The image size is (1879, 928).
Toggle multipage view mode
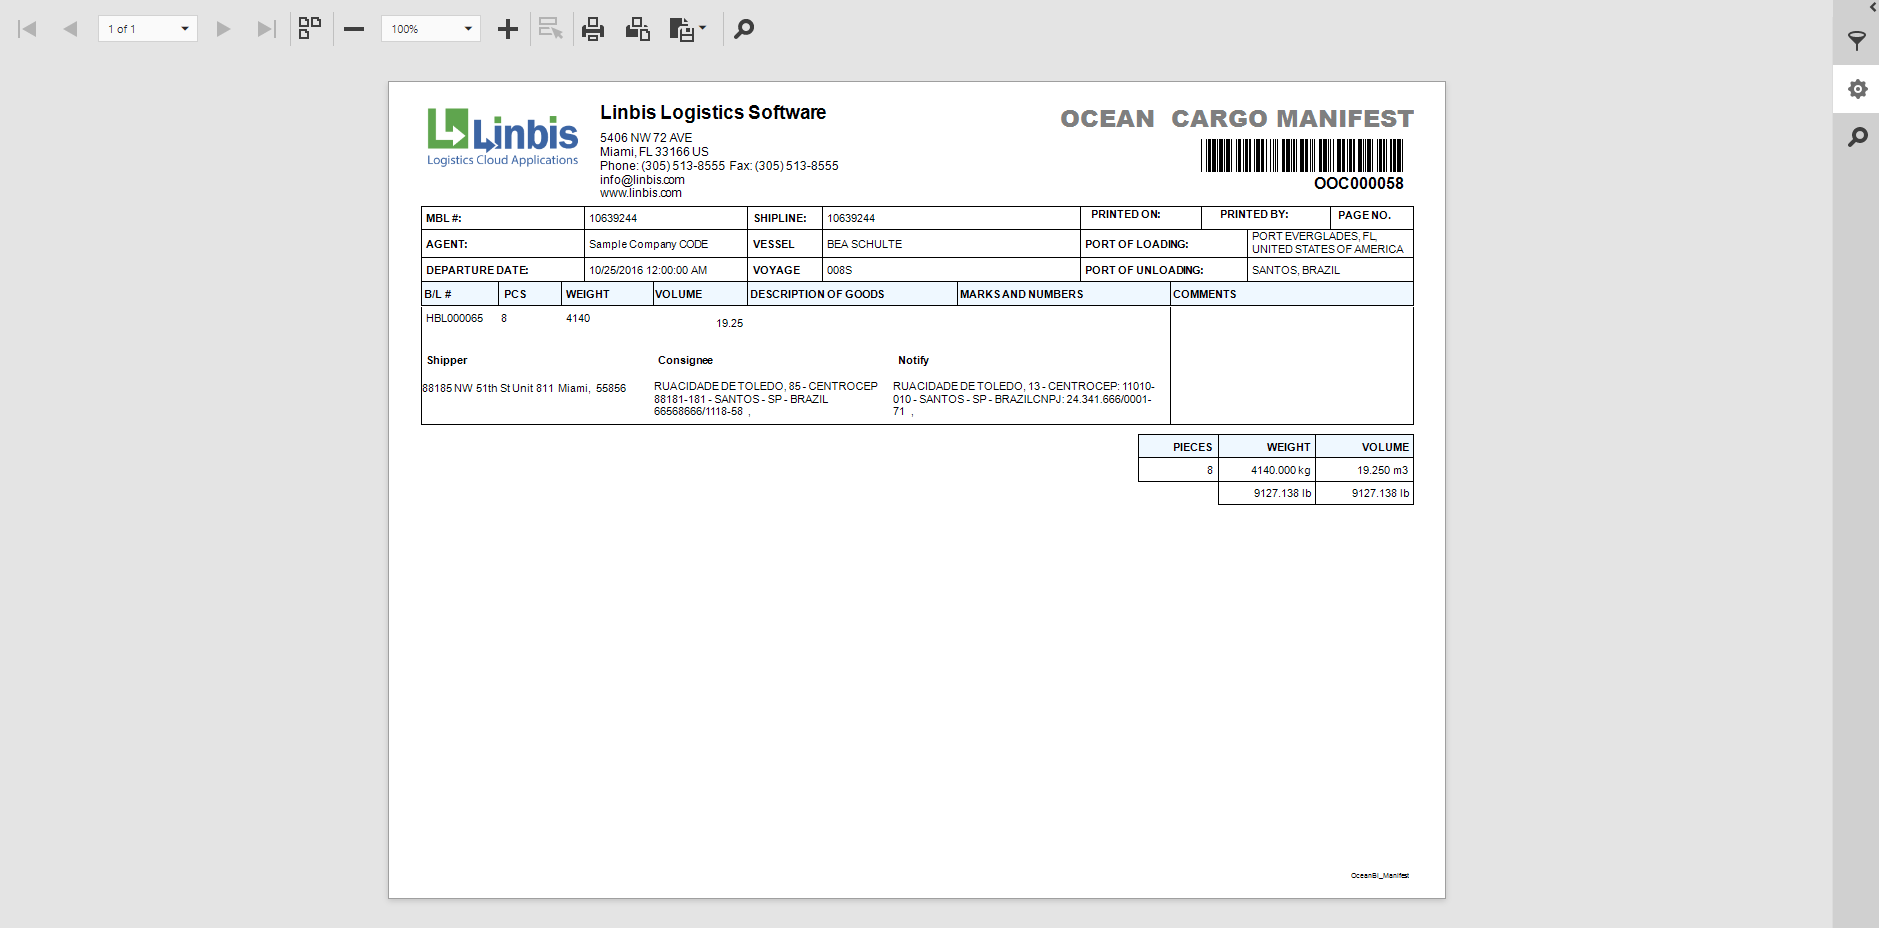coord(310,29)
